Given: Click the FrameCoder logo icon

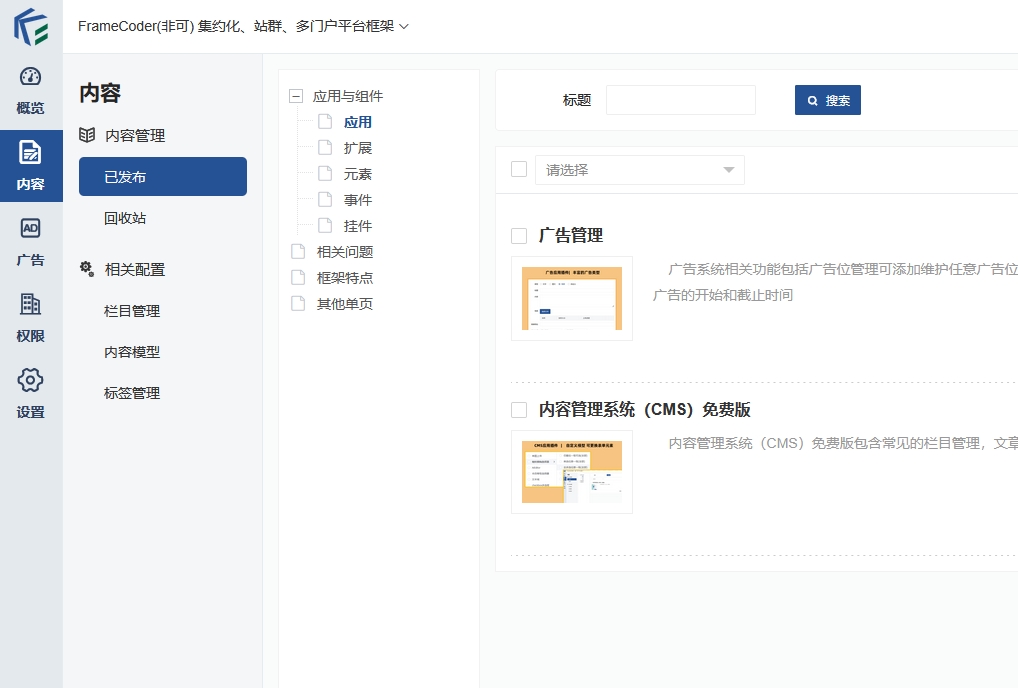Looking at the screenshot, I should tap(31, 27).
